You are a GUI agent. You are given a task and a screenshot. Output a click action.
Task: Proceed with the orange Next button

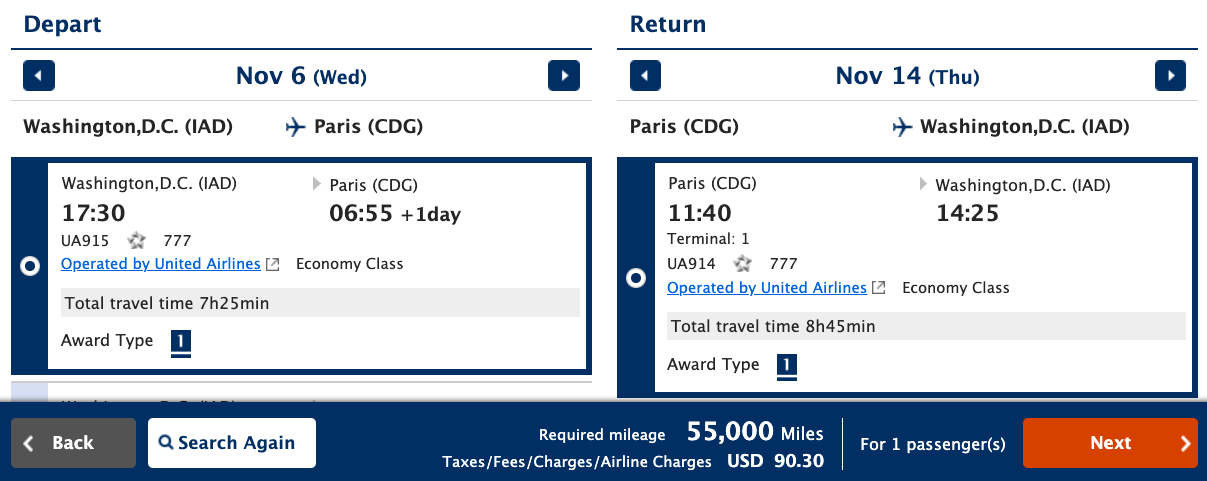pos(1110,443)
